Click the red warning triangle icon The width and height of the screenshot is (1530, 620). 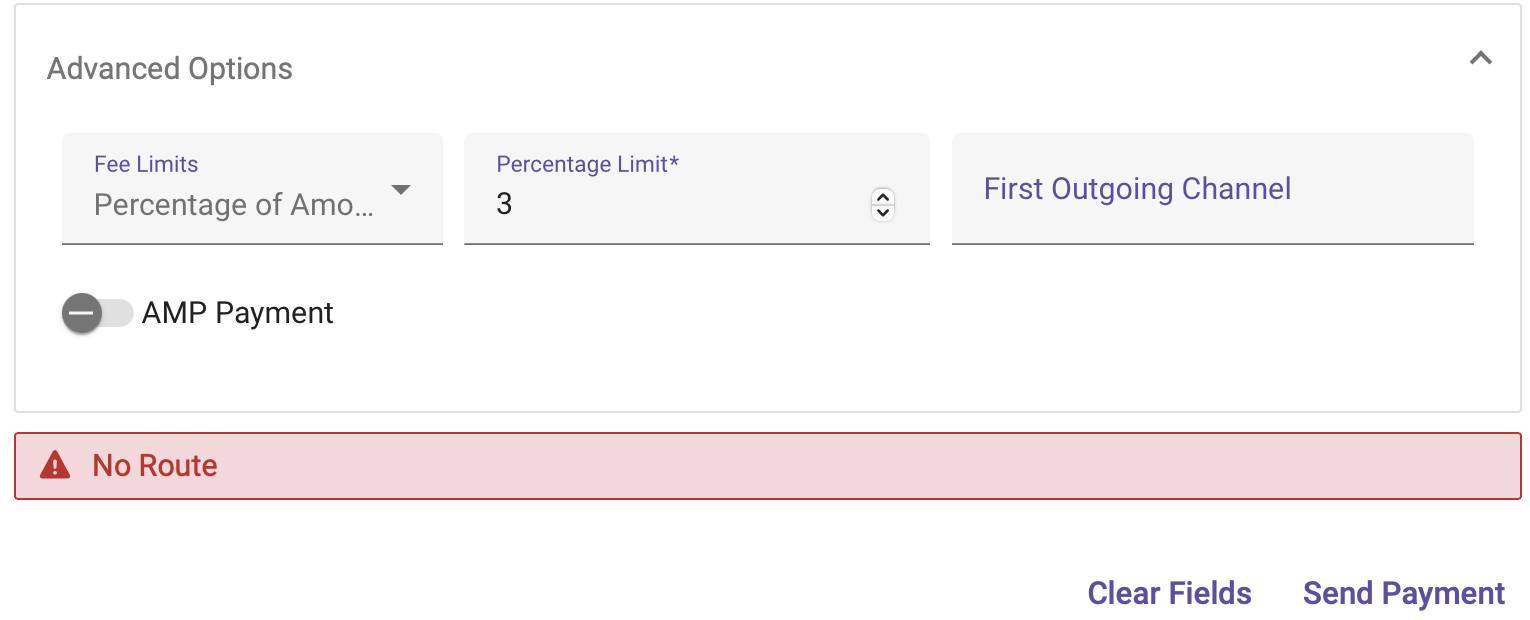click(55, 465)
